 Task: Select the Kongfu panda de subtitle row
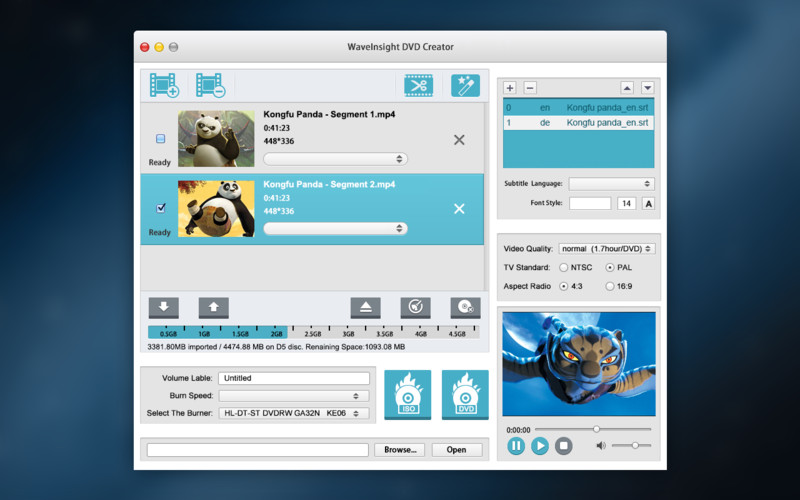(578, 123)
